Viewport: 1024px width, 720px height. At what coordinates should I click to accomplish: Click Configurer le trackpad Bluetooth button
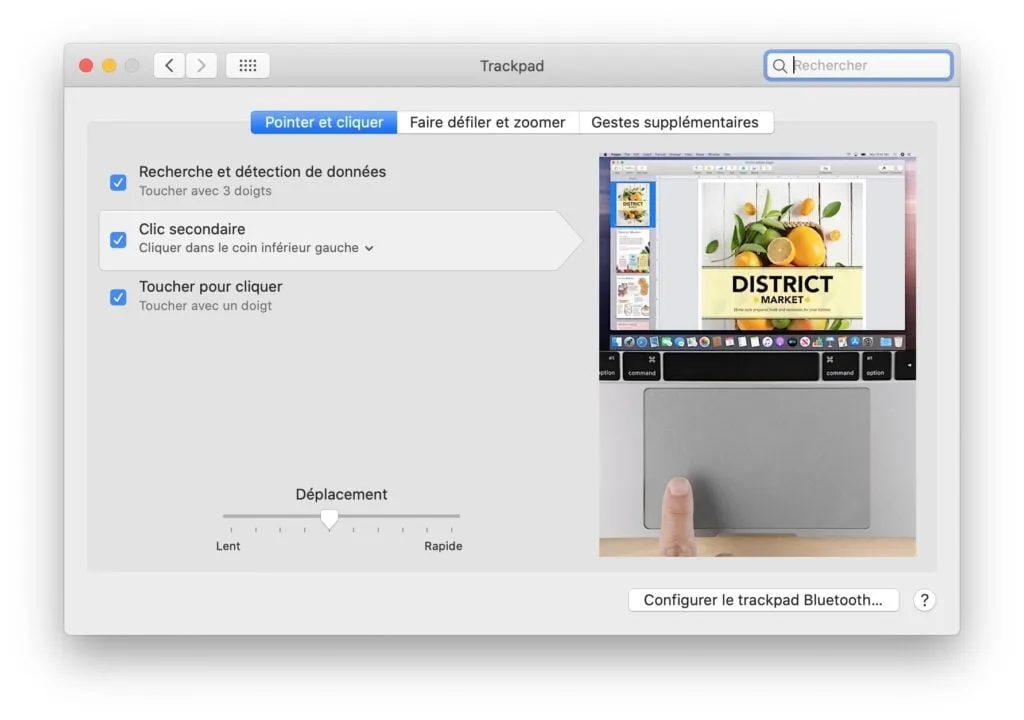pos(763,600)
